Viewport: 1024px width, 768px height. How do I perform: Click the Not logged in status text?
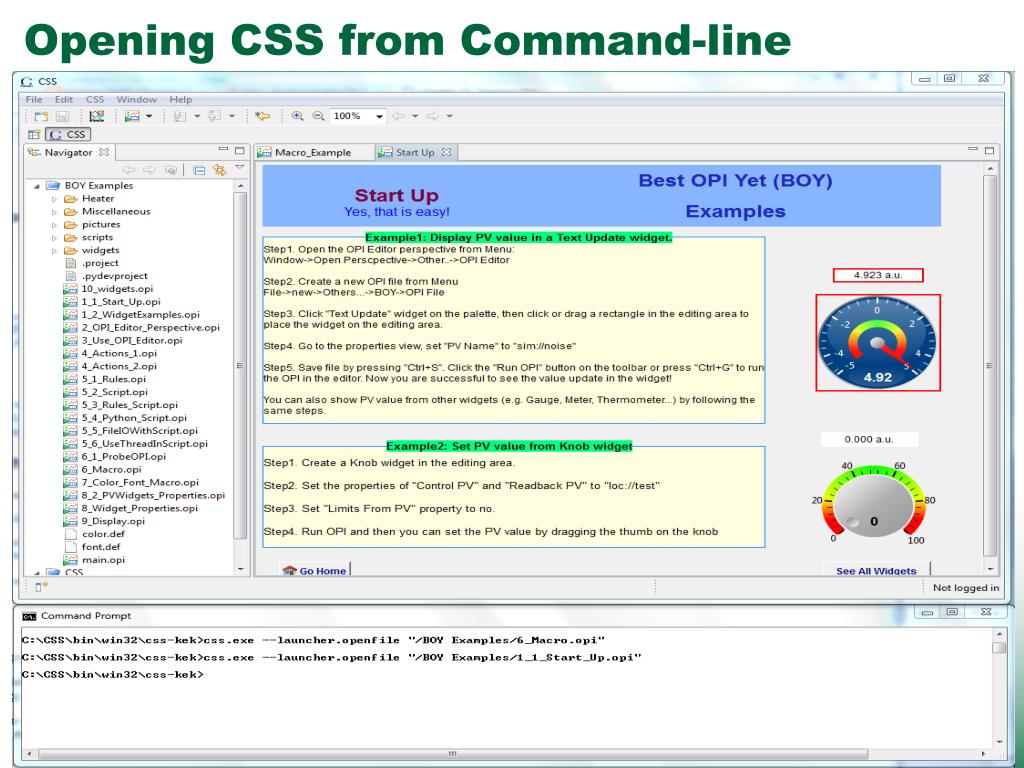tap(966, 587)
